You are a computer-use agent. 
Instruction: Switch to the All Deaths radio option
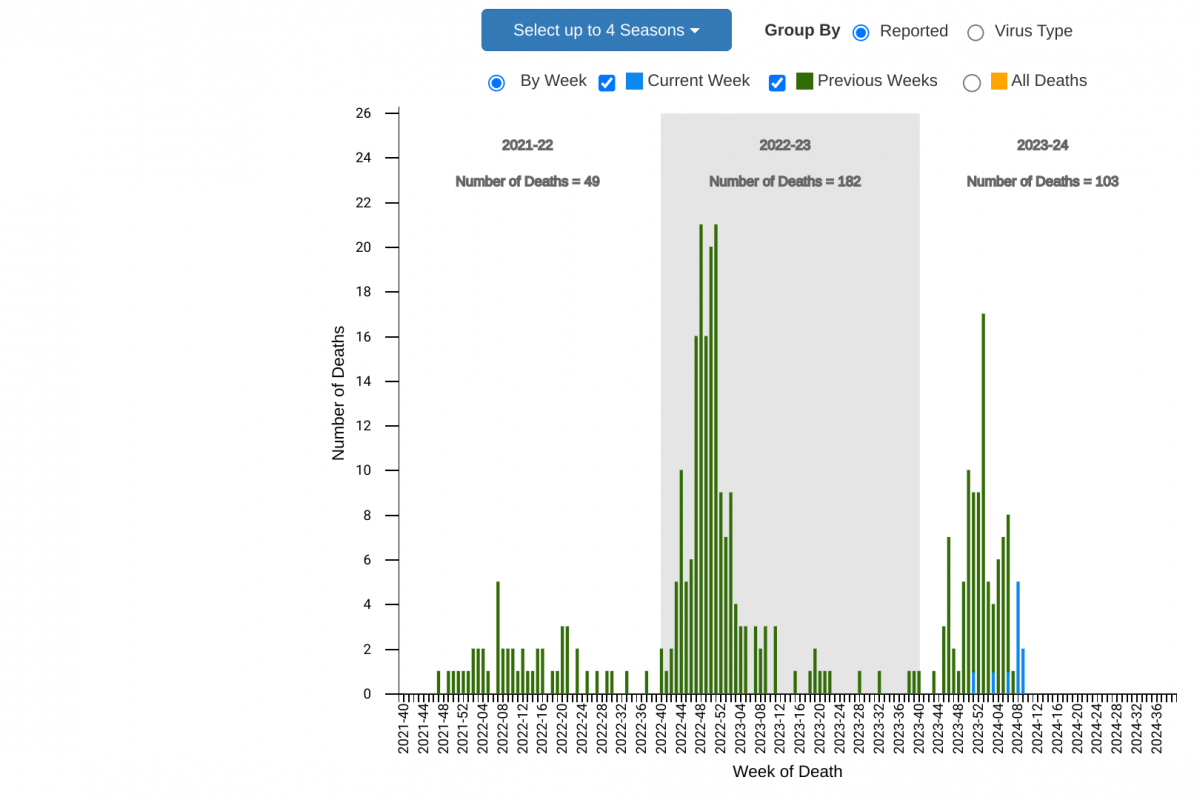click(971, 82)
